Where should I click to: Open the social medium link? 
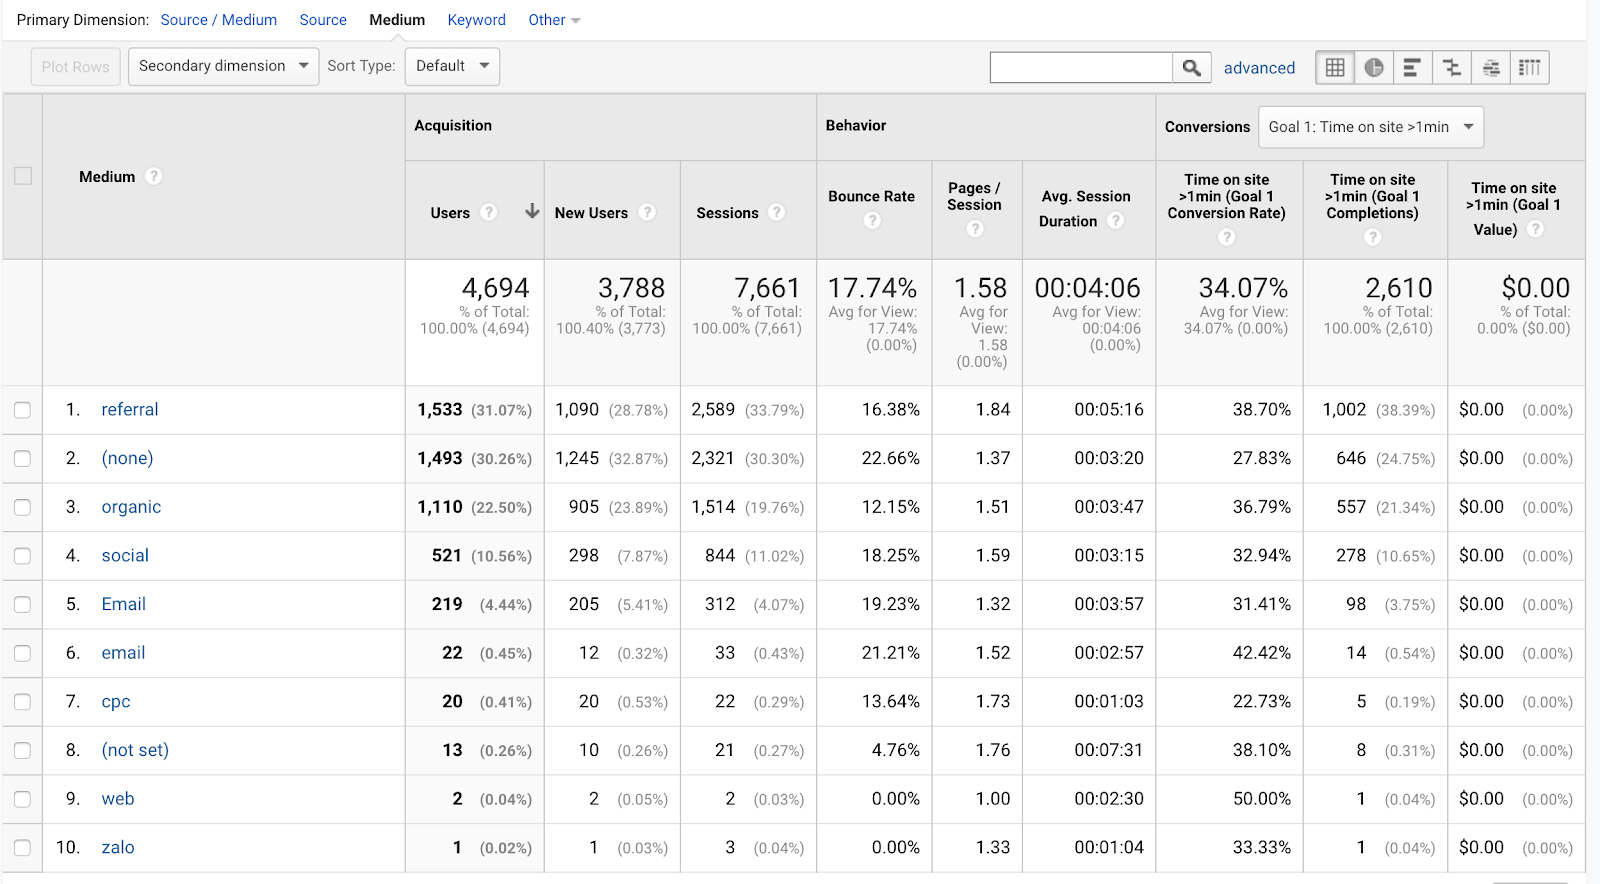[x=125, y=556]
